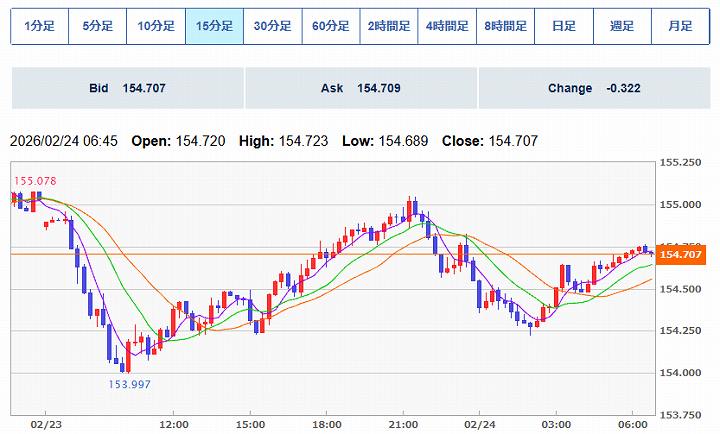Change chart to 30分足 interval
The image size is (720, 434).
pos(272,27)
